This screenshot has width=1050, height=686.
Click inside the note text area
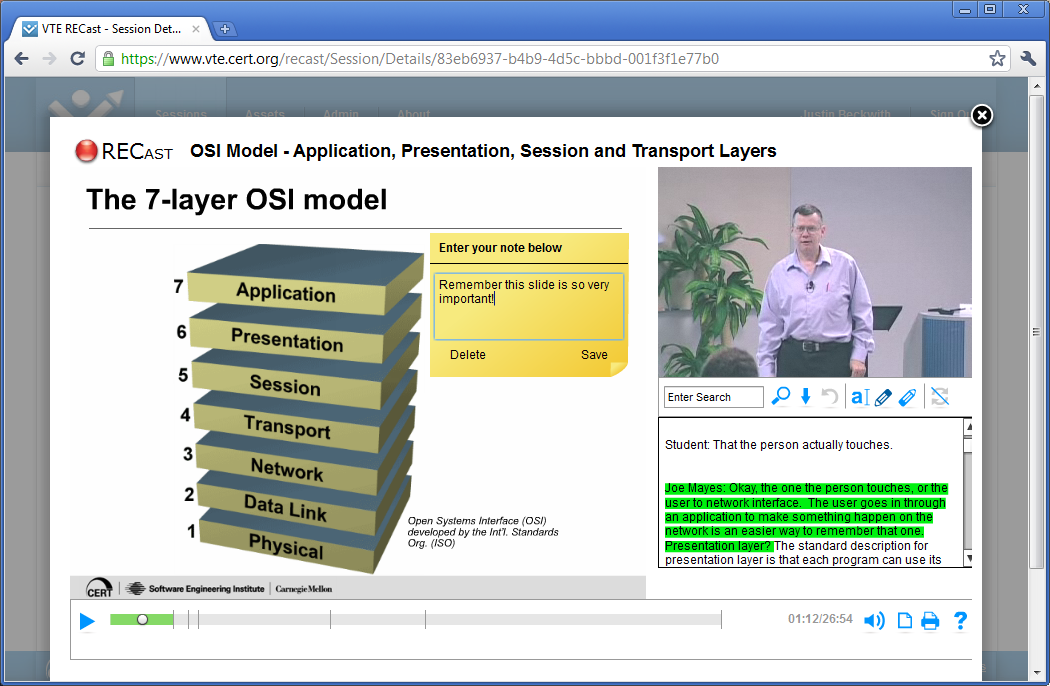point(528,306)
